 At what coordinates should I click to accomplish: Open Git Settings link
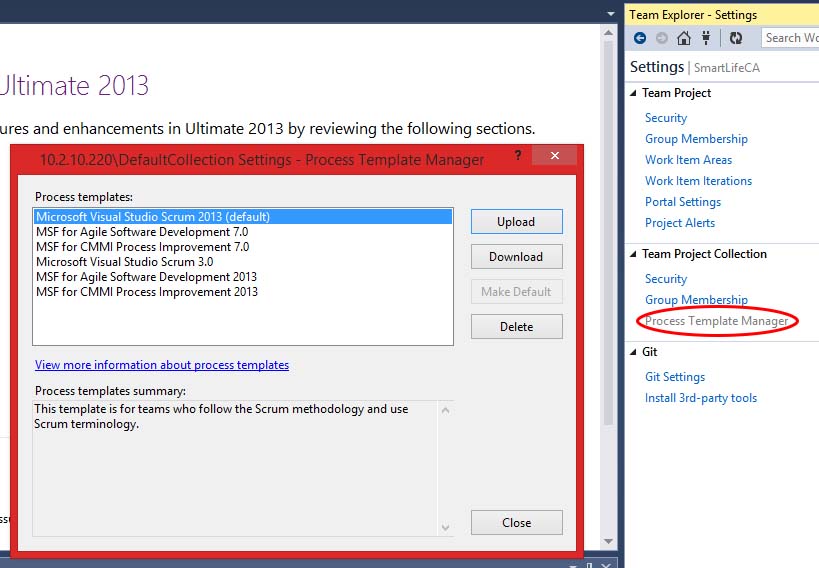675,377
